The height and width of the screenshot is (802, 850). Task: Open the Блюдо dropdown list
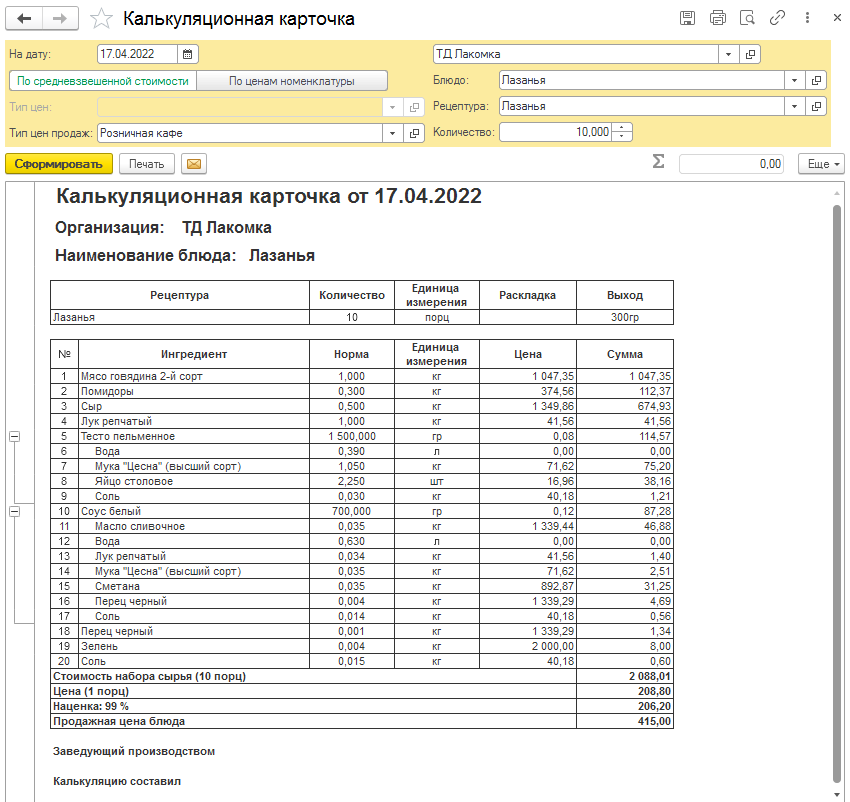794,80
